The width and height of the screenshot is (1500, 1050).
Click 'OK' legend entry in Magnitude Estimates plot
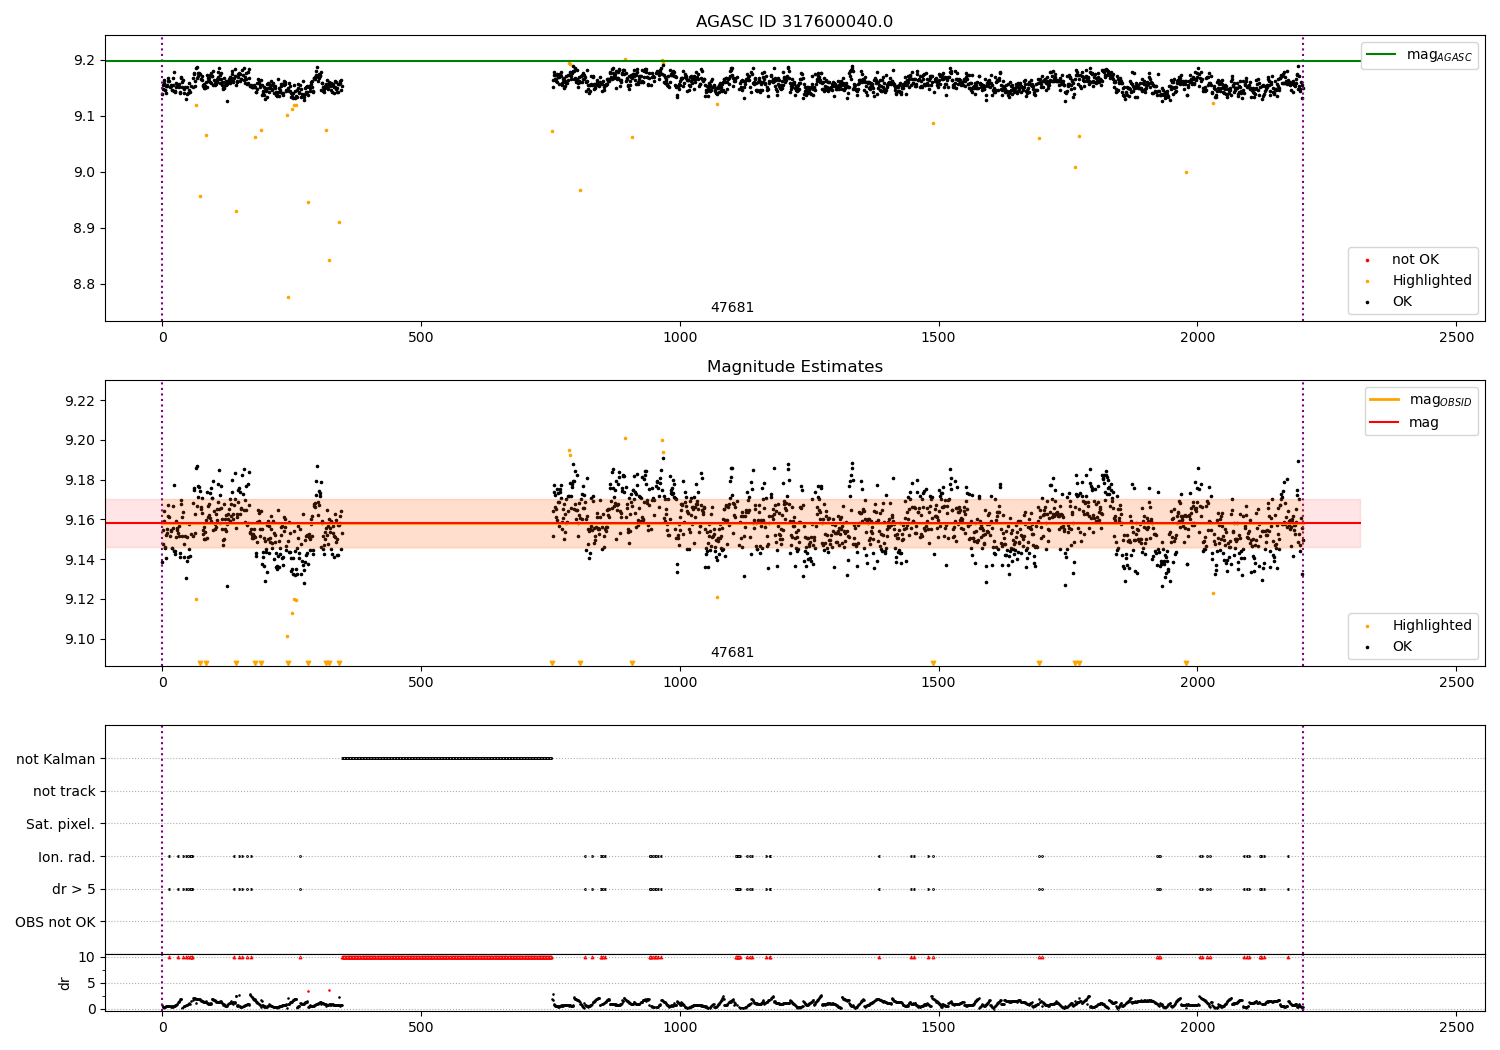pos(1390,647)
